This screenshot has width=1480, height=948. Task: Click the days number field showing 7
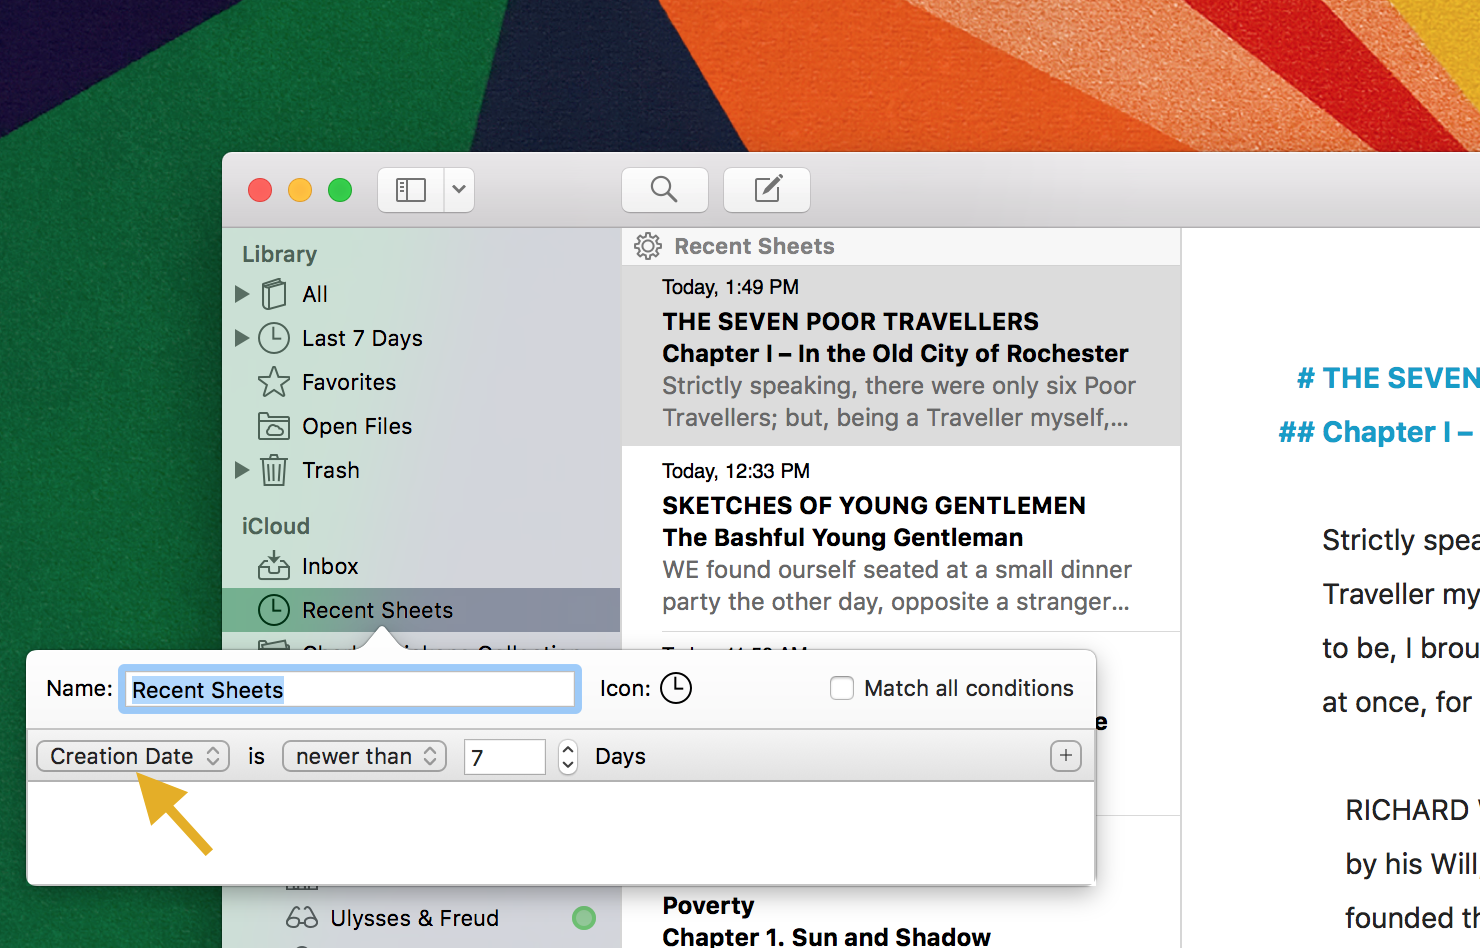click(505, 757)
